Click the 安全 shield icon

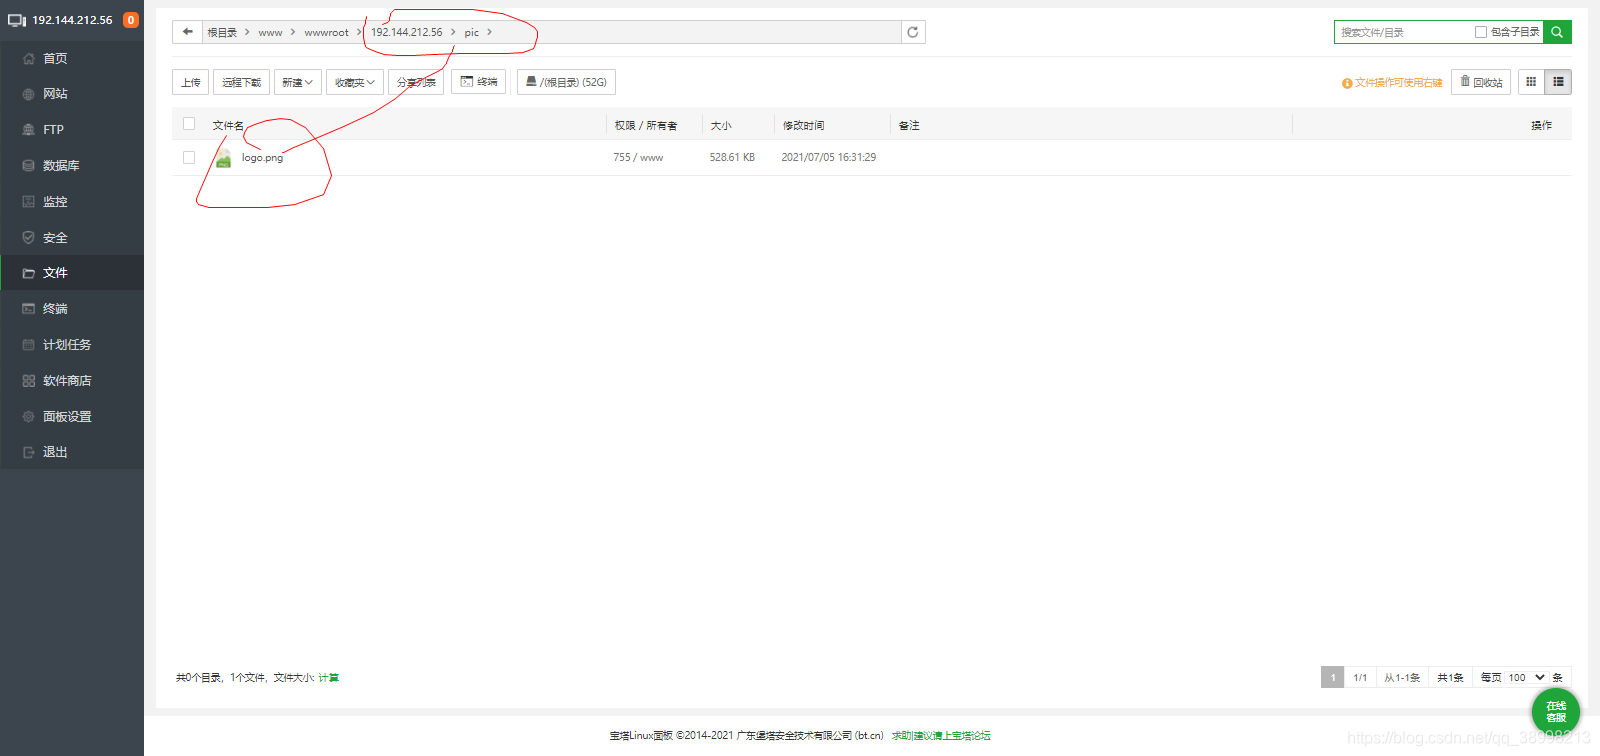[x=28, y=238]
